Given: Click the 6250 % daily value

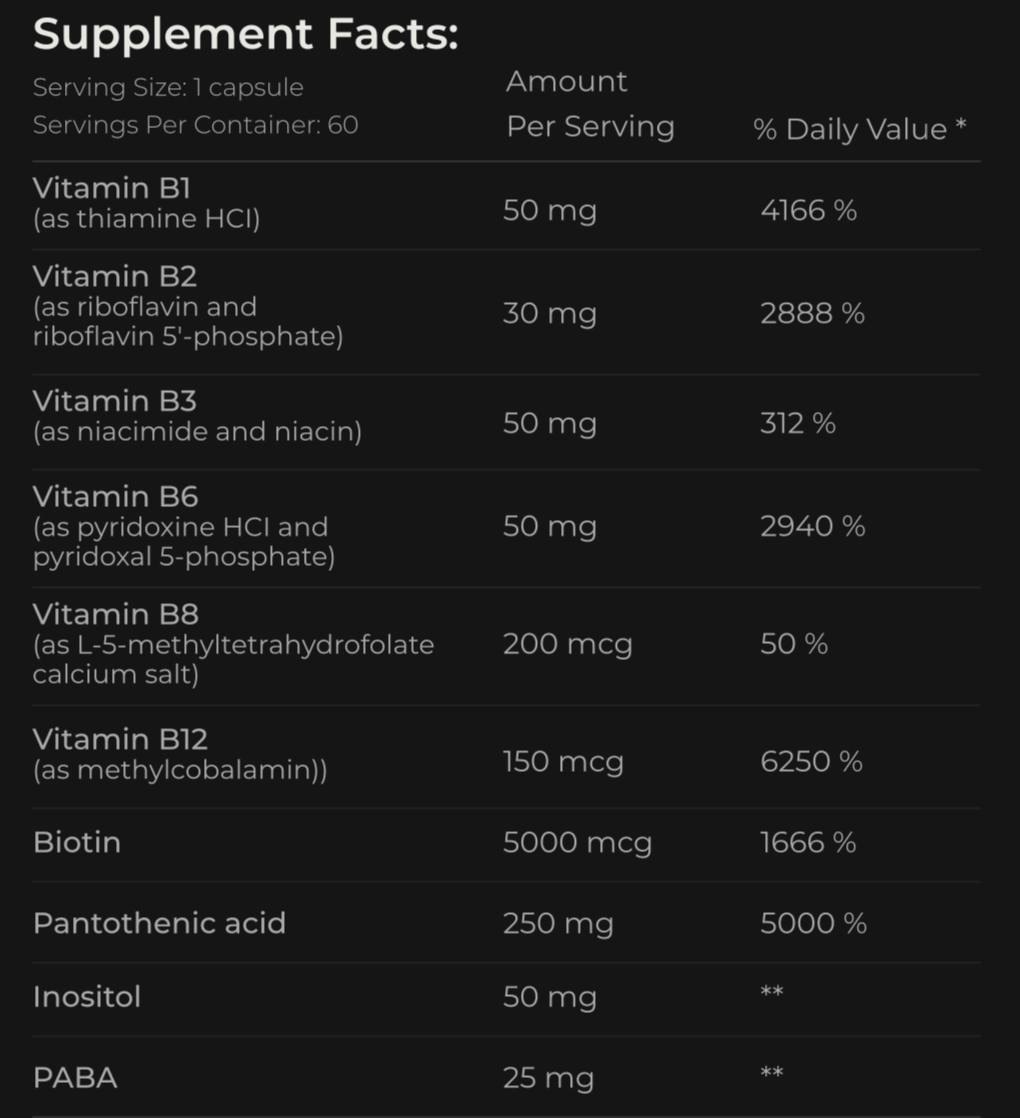Looking at the screenshot, I should click(x=811, y=761).
